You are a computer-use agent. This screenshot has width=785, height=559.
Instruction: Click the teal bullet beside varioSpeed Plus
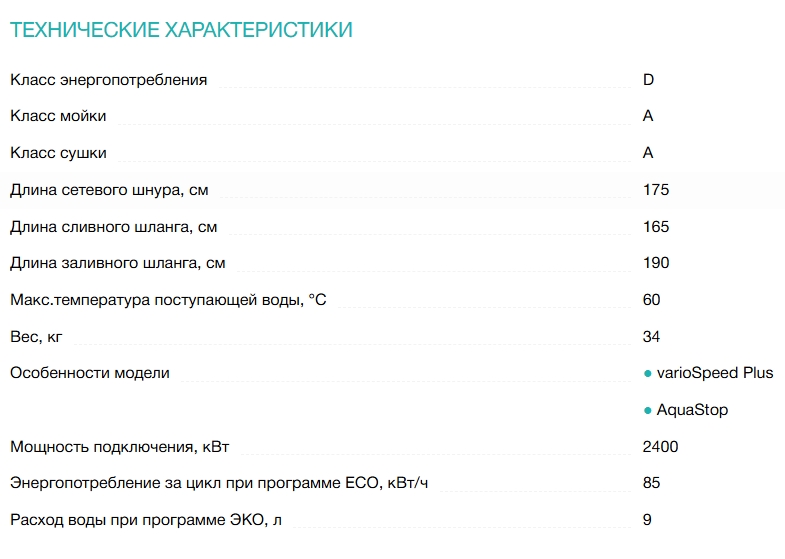[x=648, y=373]
